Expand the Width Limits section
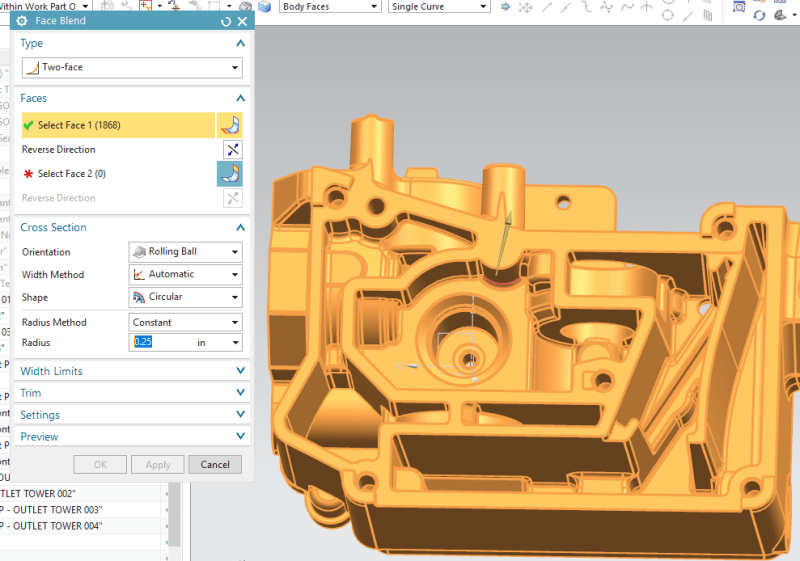Viewport: 800px width, 561px height. [x=240, y=371]
